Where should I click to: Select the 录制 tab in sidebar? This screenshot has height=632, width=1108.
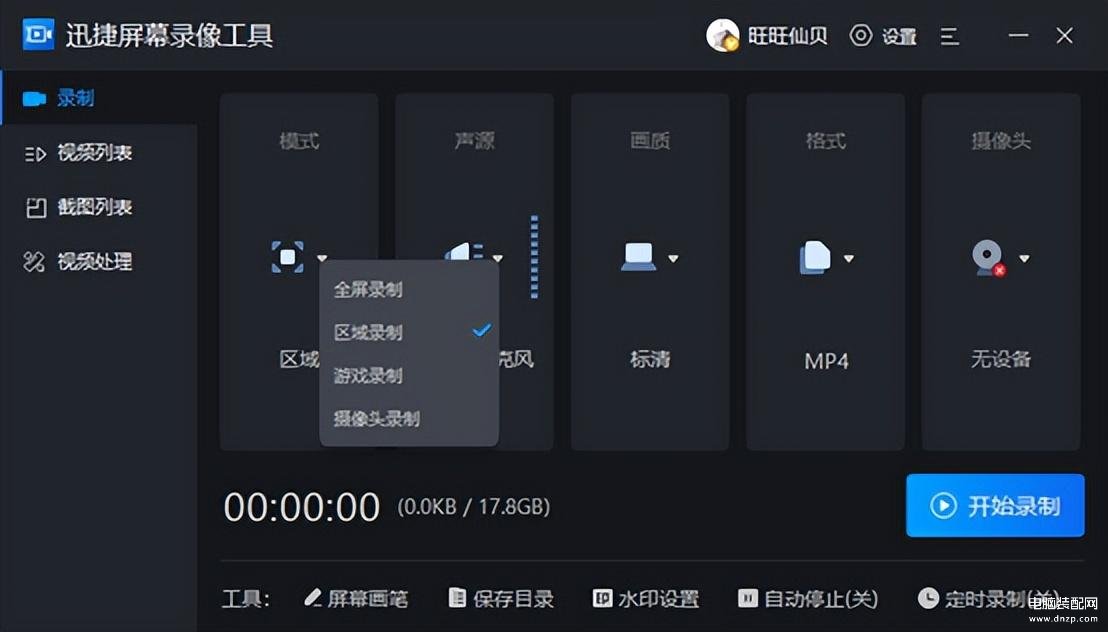click(x=99, y=98)
